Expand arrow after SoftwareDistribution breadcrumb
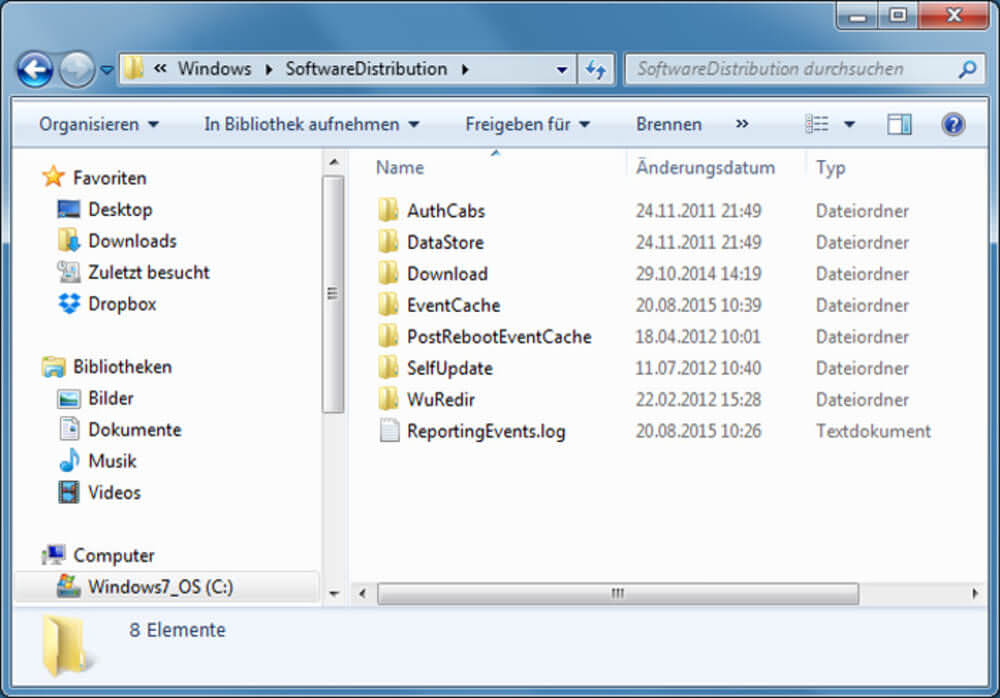The width and height of the screenshot is (1000, 698). 465,69
